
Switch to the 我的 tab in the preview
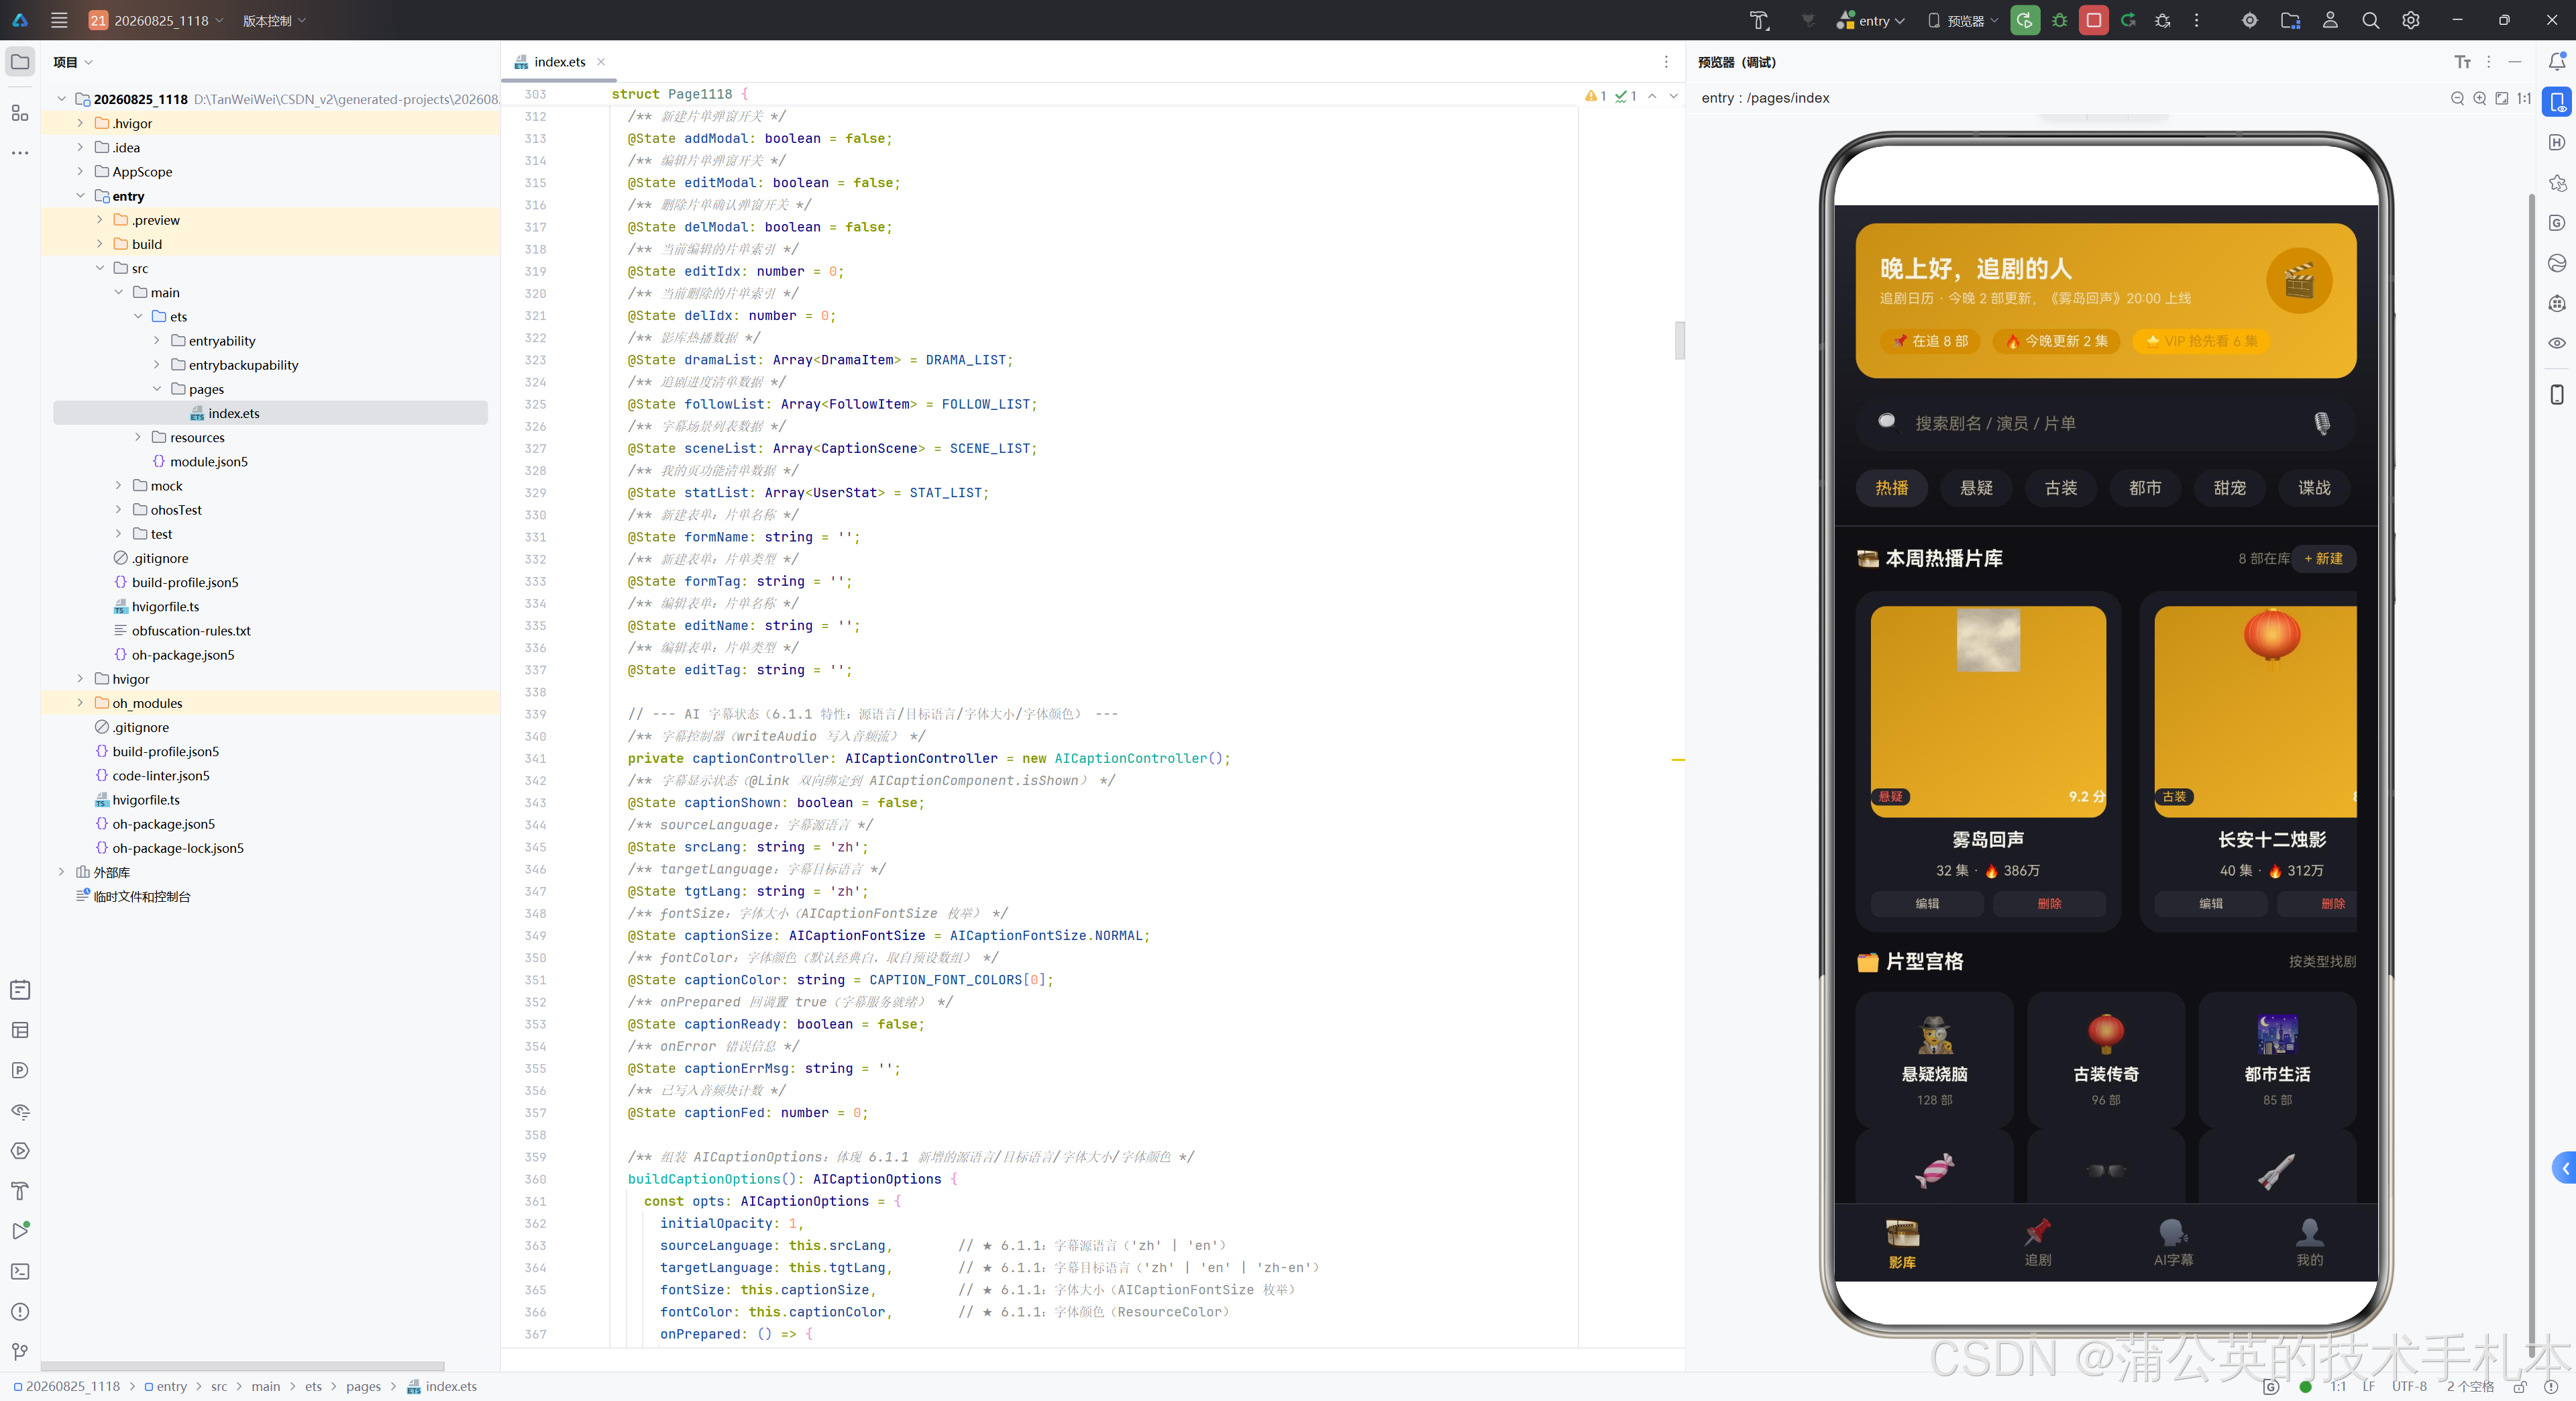2309,1243
